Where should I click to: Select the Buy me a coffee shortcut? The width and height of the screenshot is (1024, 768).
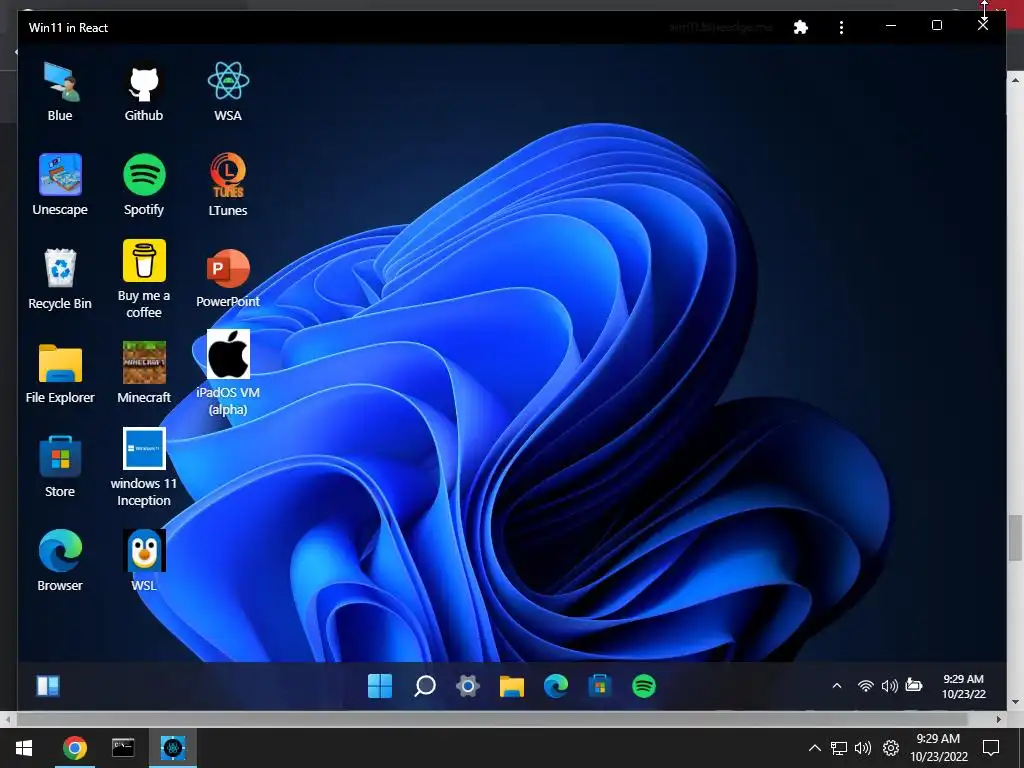point(144,280)
